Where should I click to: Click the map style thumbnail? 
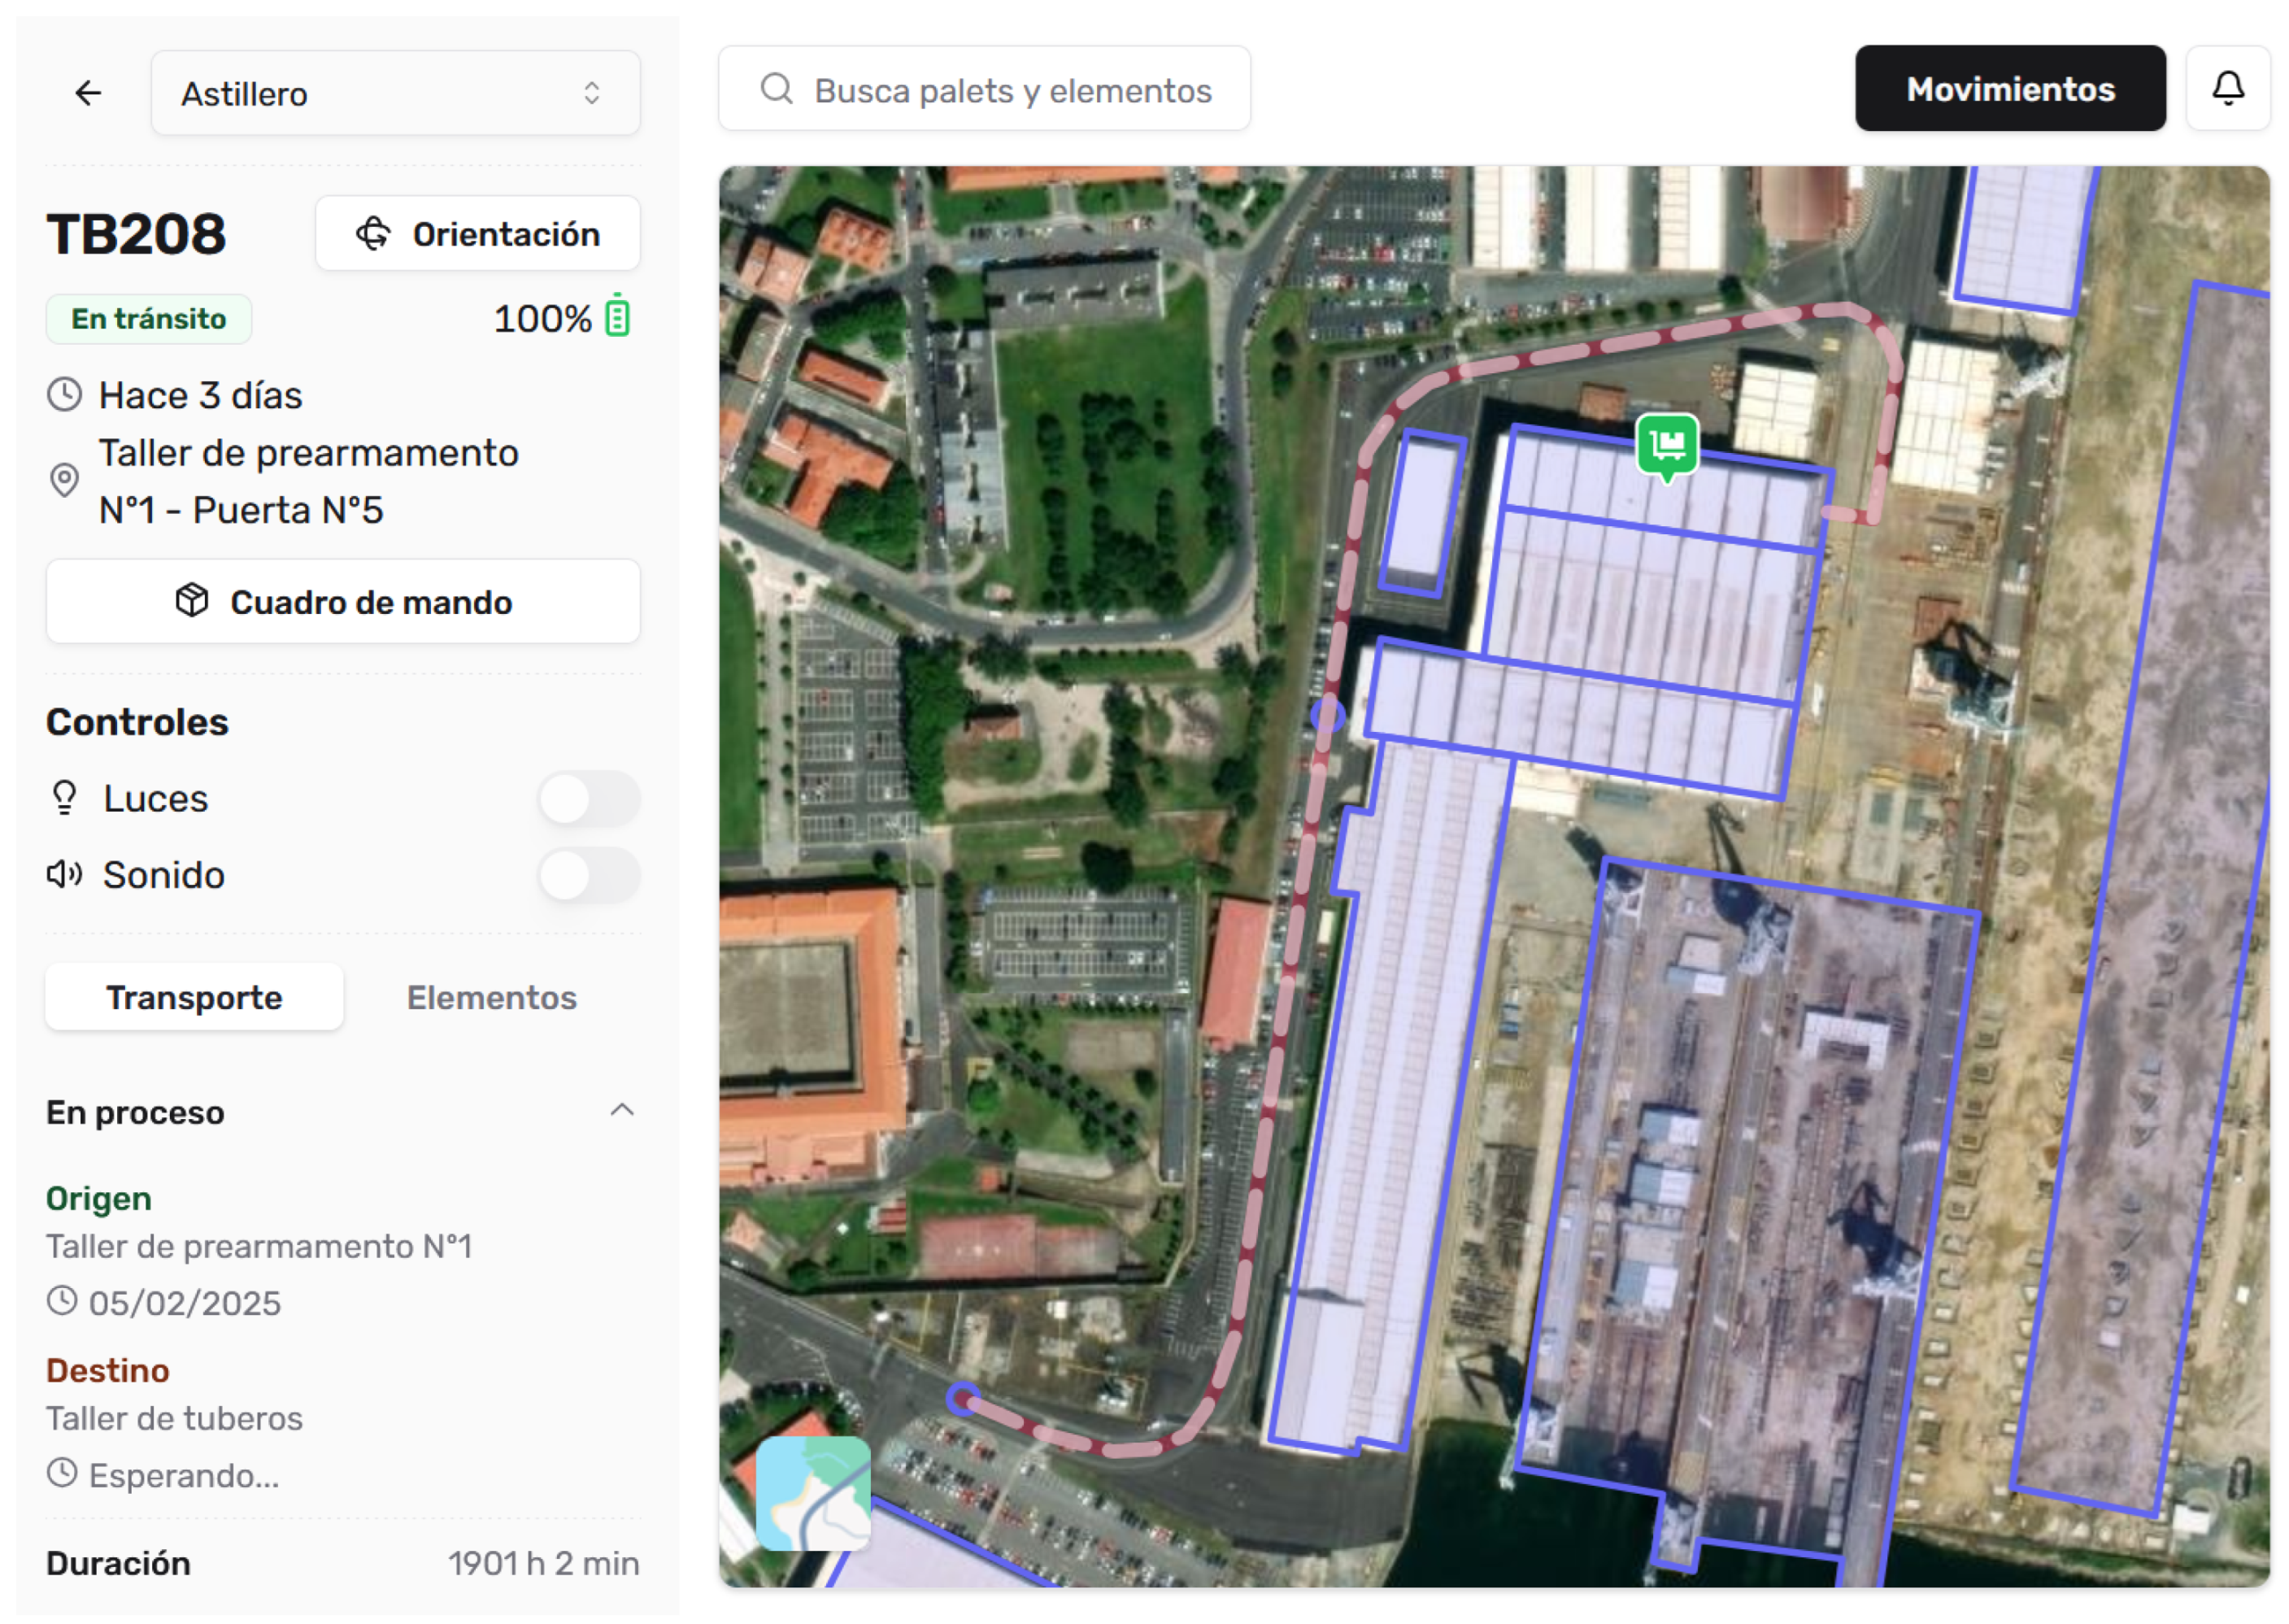pos(813,1493)
